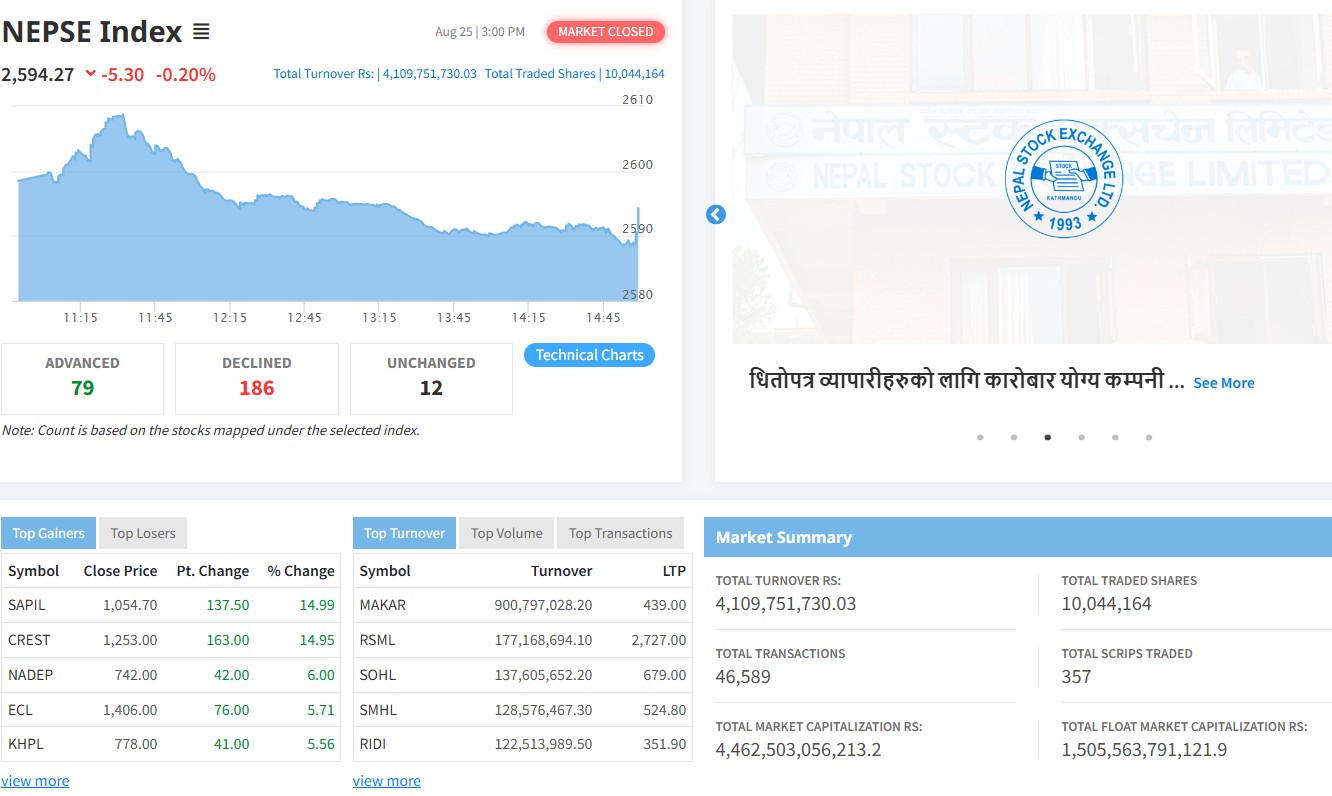Click MAKAR turnover 900,797,028.20
This screenshot has height=796, width=1332.
(x=544, y=605)
